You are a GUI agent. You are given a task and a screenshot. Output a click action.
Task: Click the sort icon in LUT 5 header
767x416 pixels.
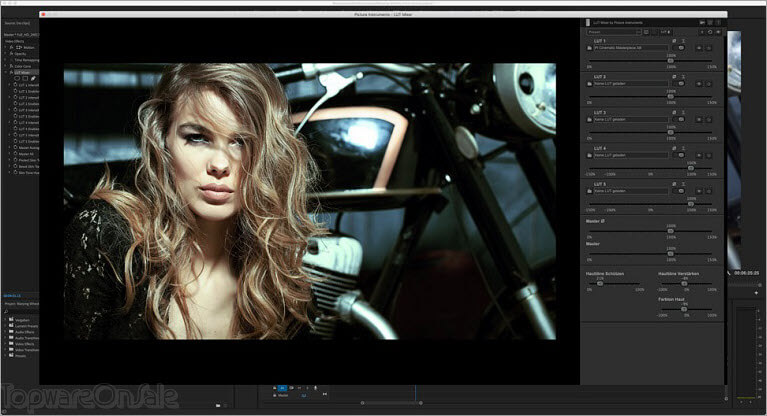point(683,184)
